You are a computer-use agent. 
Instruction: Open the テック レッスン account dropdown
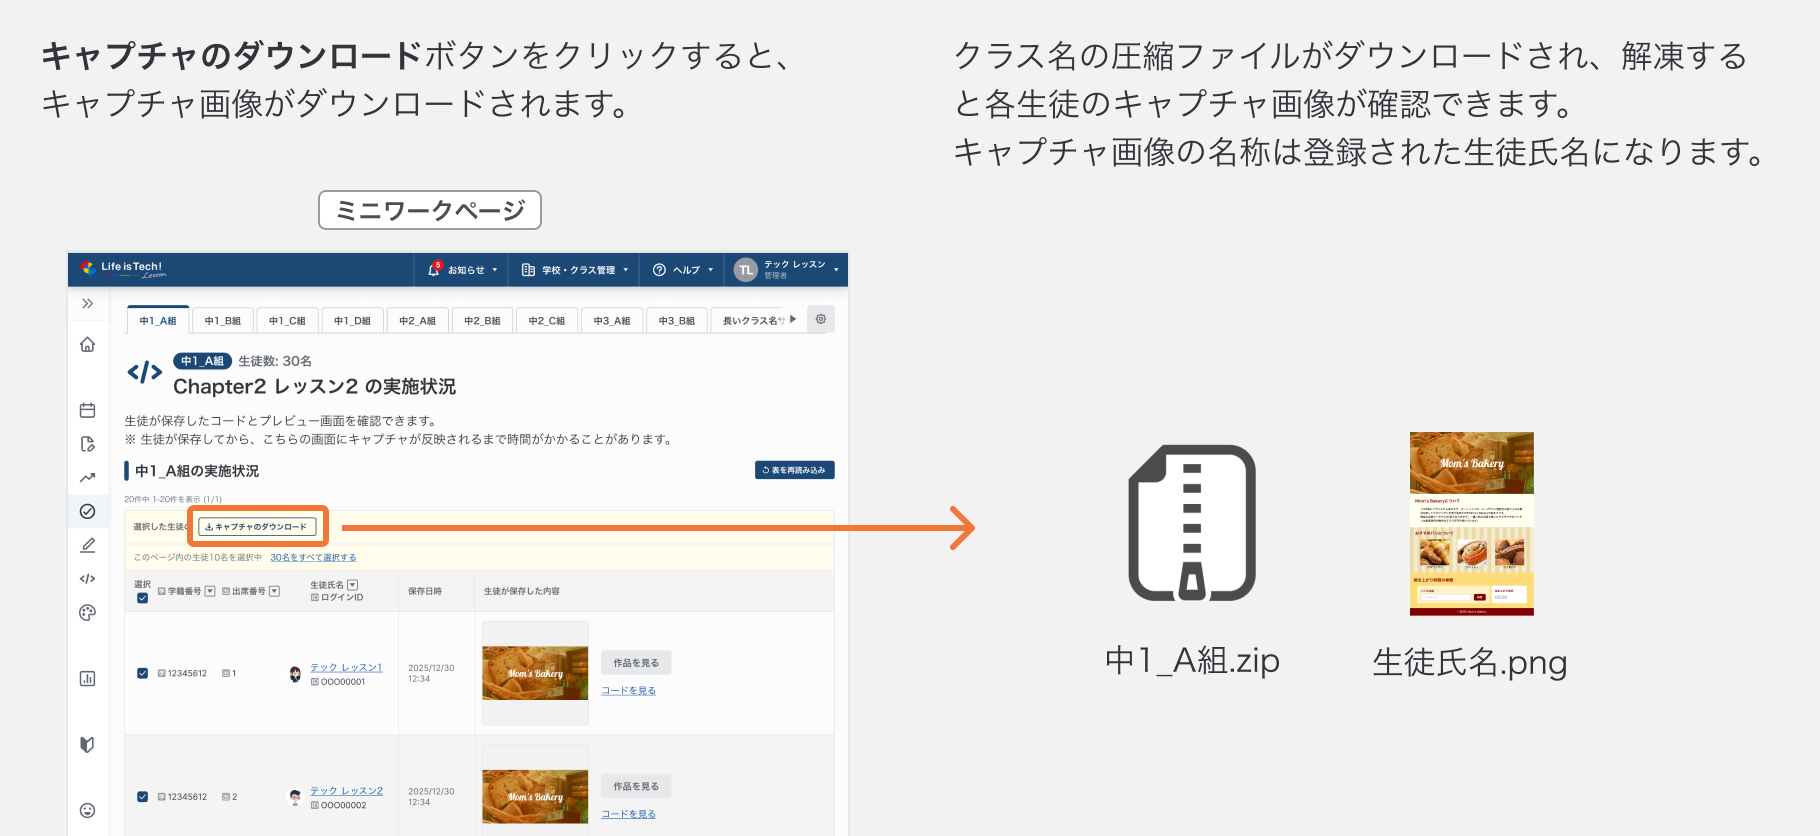(x=836, y=270)
